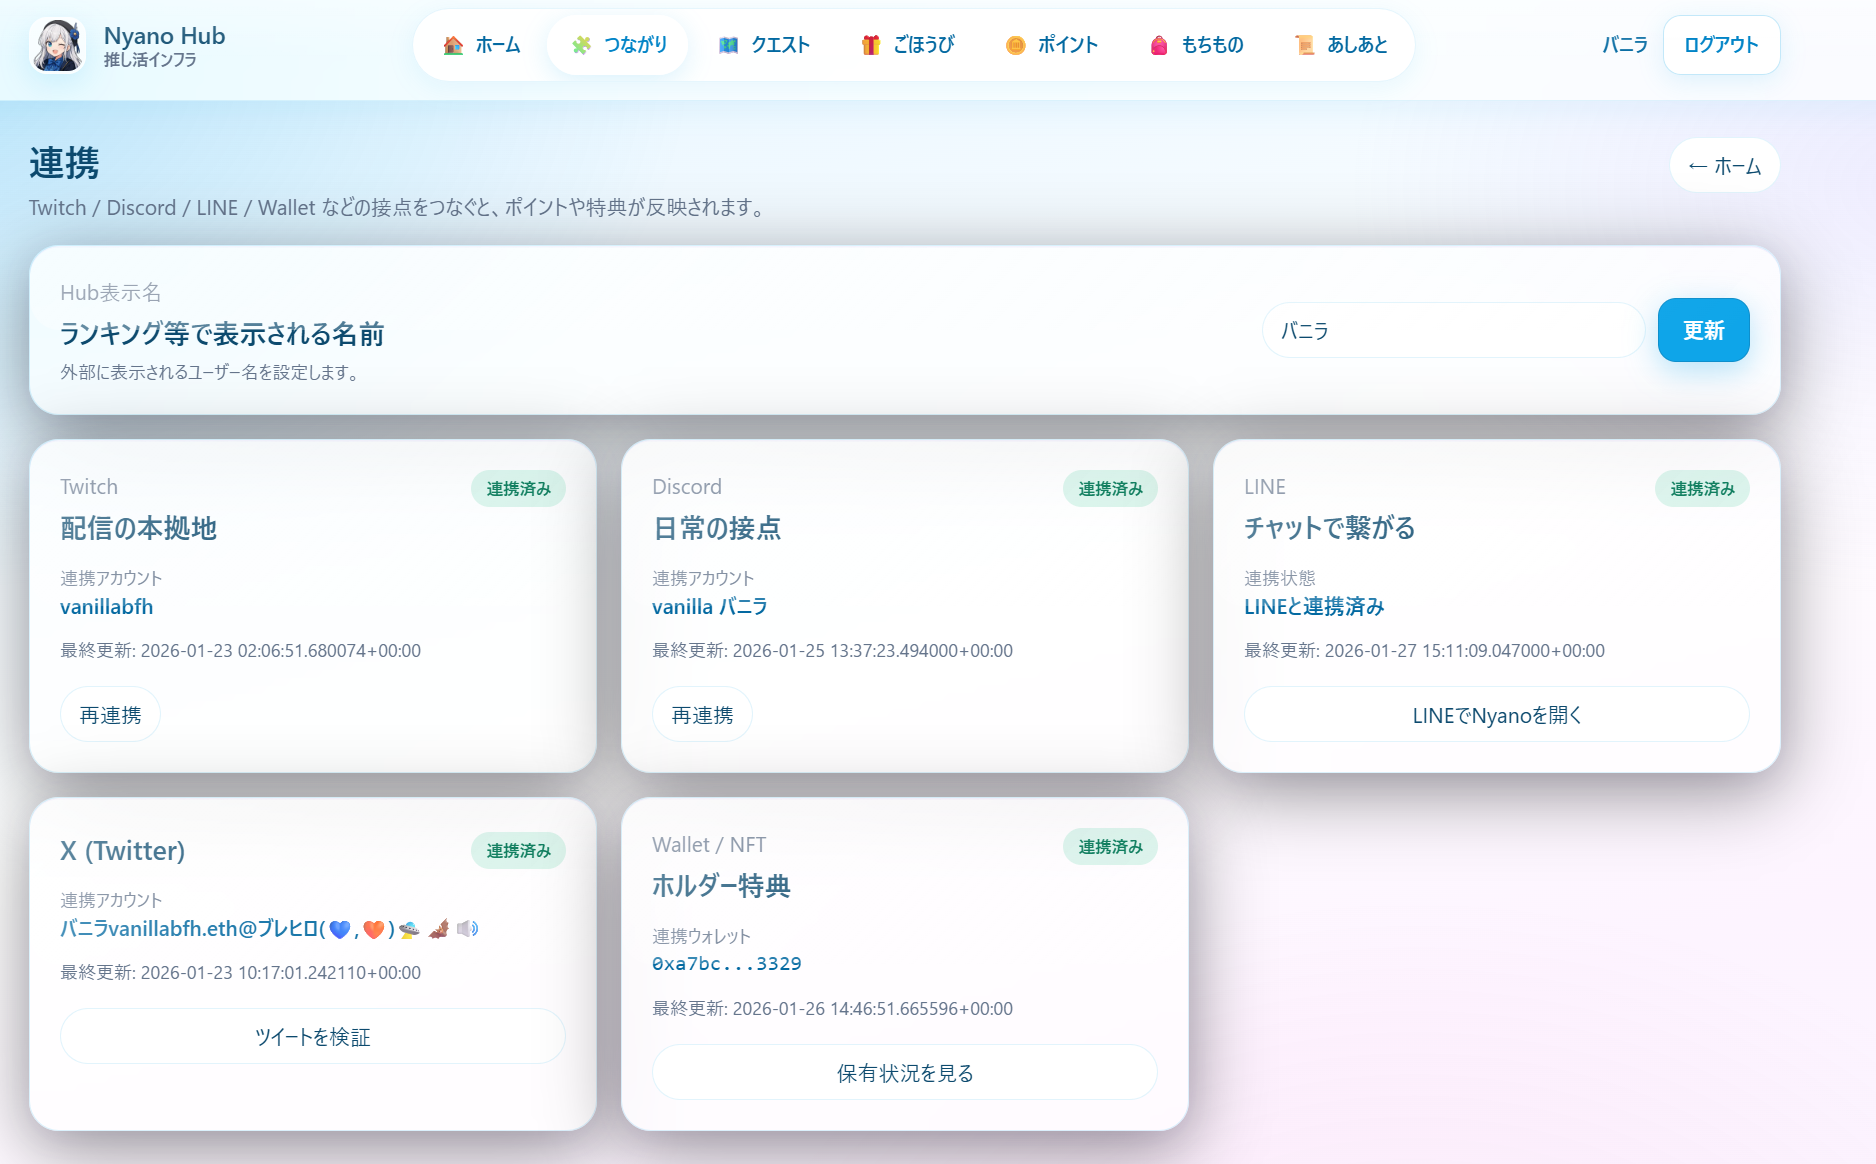Verify tweets via ツイートを検証
The width and height of the screenshot is (1876, 1164).
312,1036
